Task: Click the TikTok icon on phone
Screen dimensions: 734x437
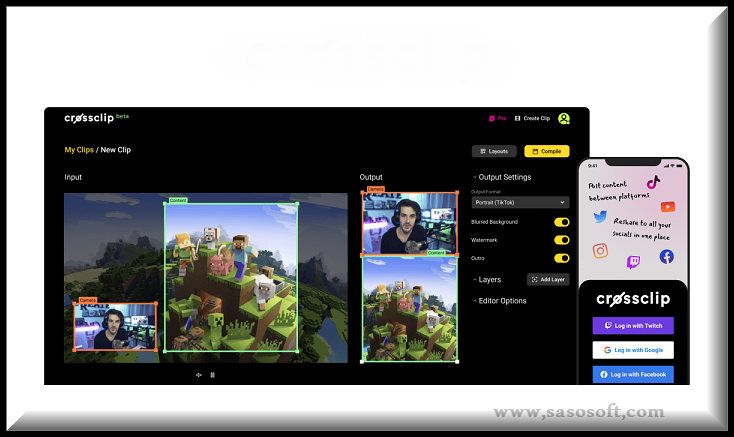Action: click(653, 182)
